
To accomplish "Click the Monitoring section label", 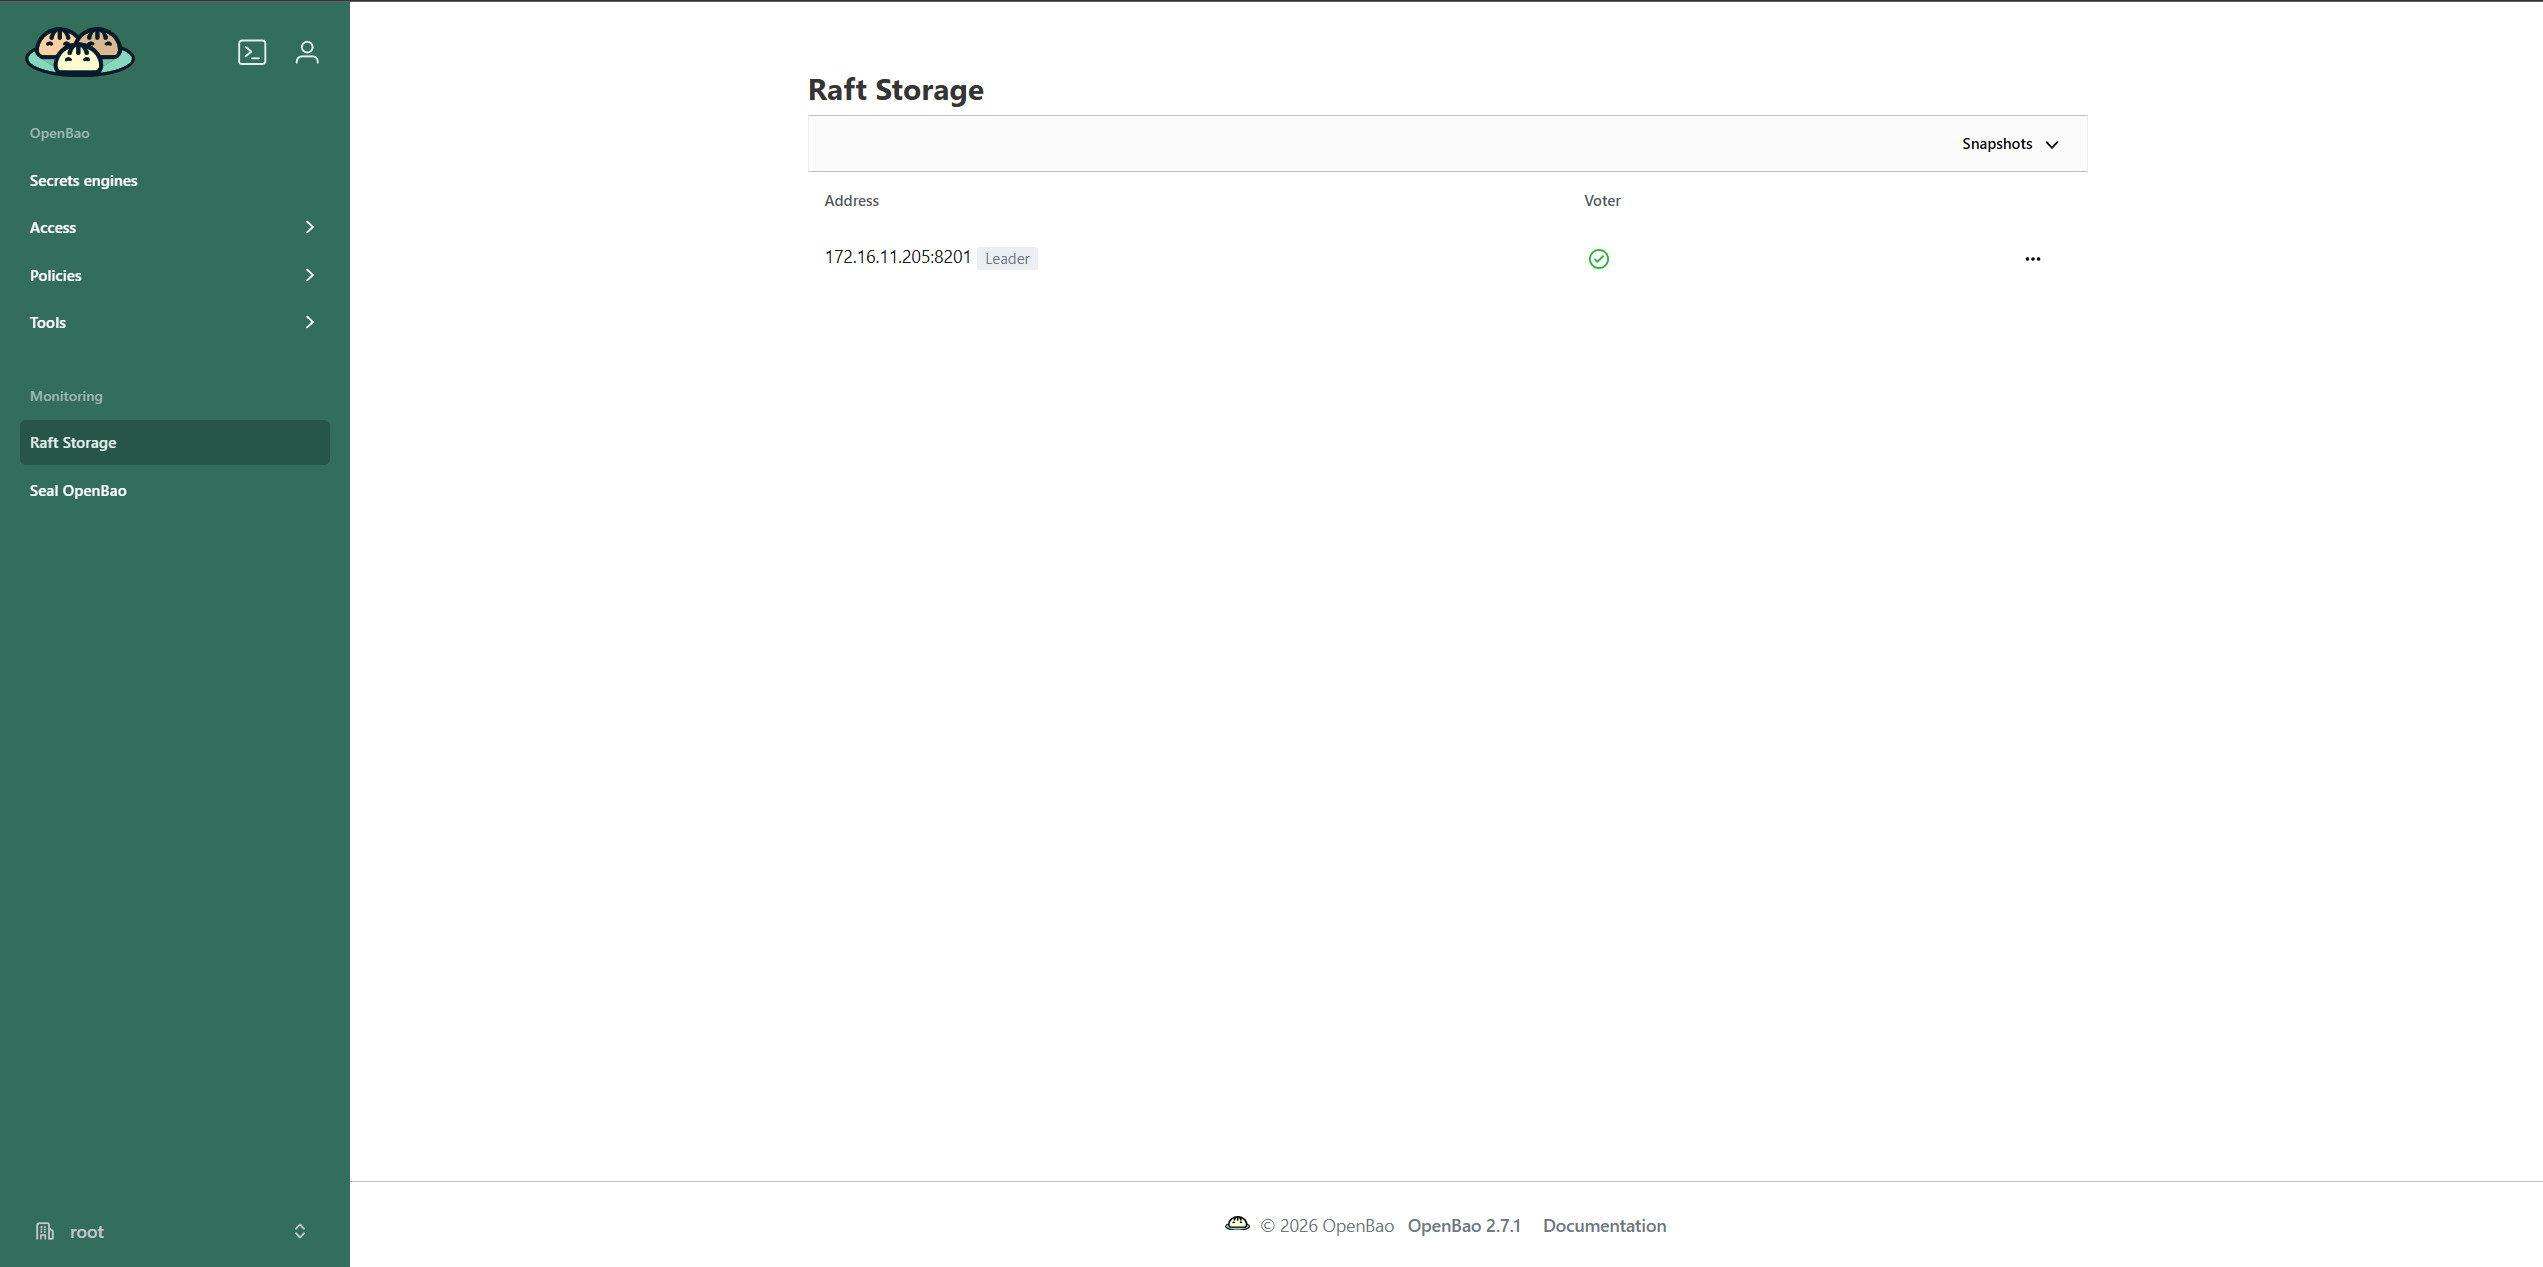I will [66, 396].
